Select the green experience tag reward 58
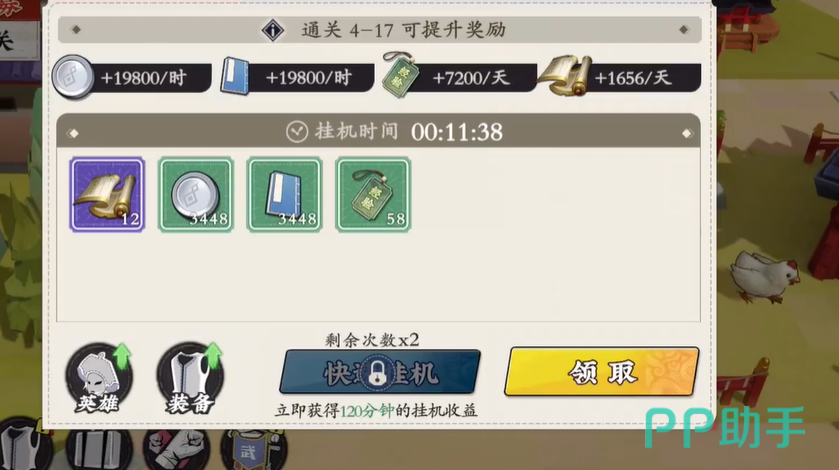This screenshot has height=470, width=839. (x=373, y=194)
